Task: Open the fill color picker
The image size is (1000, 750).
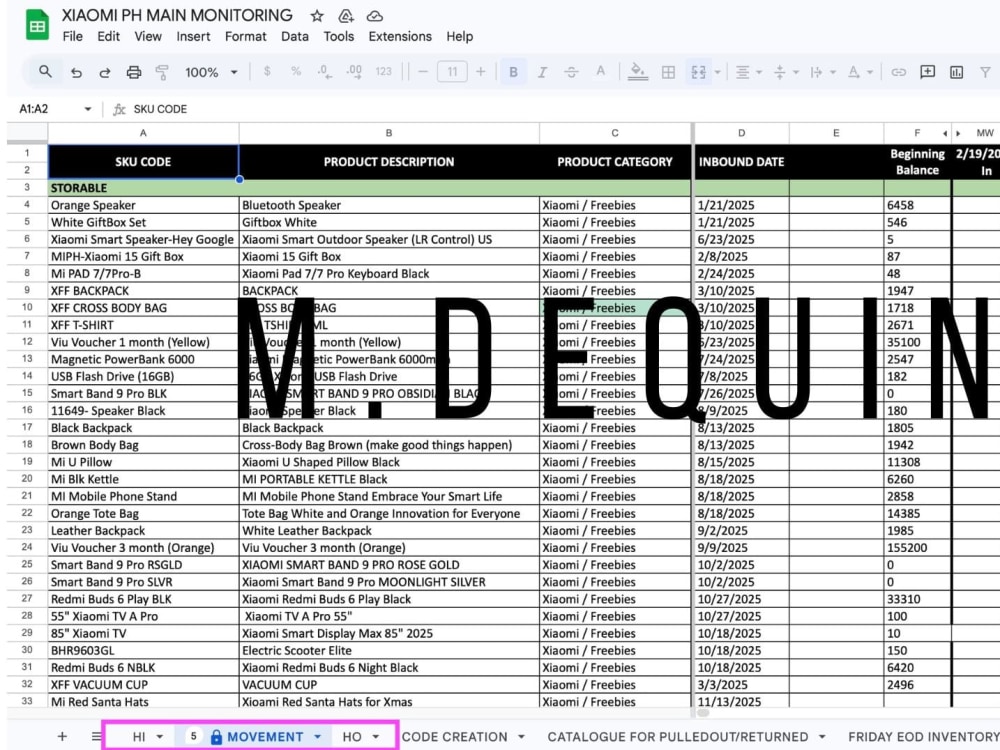Action: (x=637, y=71)
